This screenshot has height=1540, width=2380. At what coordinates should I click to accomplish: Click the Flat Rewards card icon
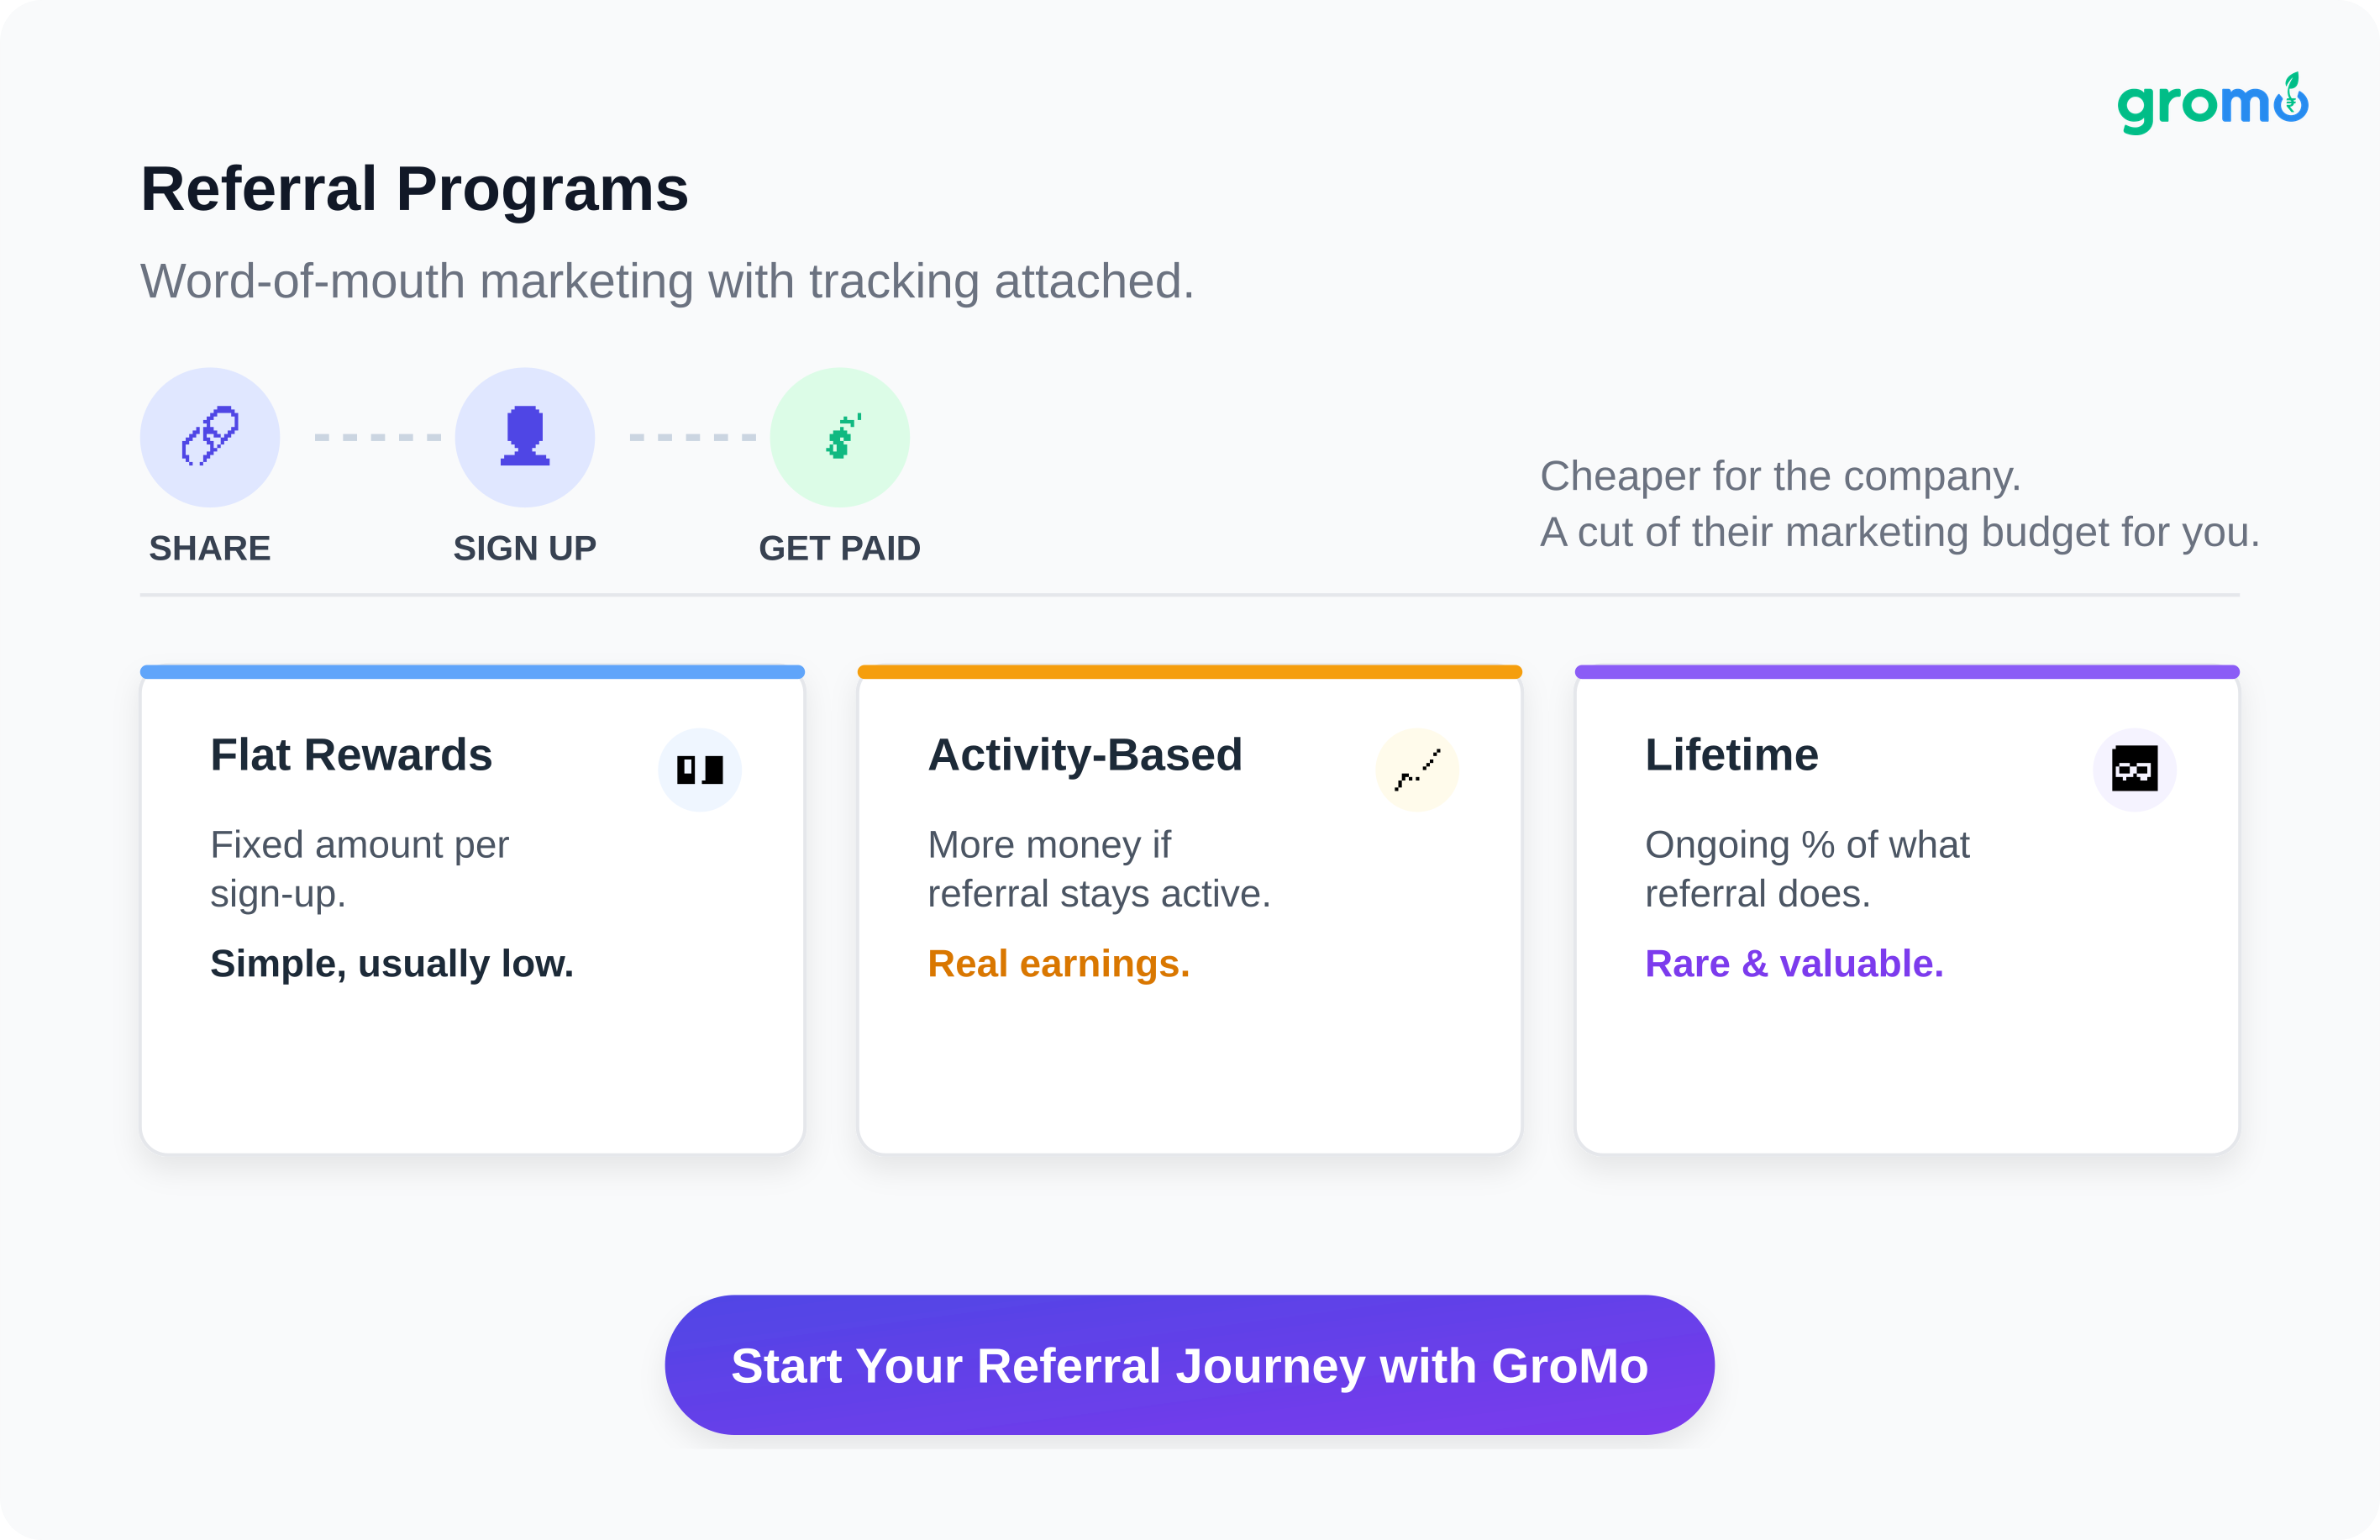tap(700, 770)
